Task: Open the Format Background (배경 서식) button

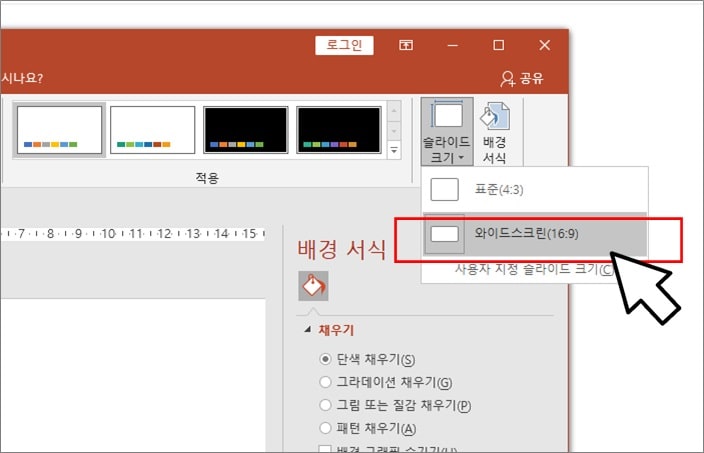Action: (x=494, y=131)
